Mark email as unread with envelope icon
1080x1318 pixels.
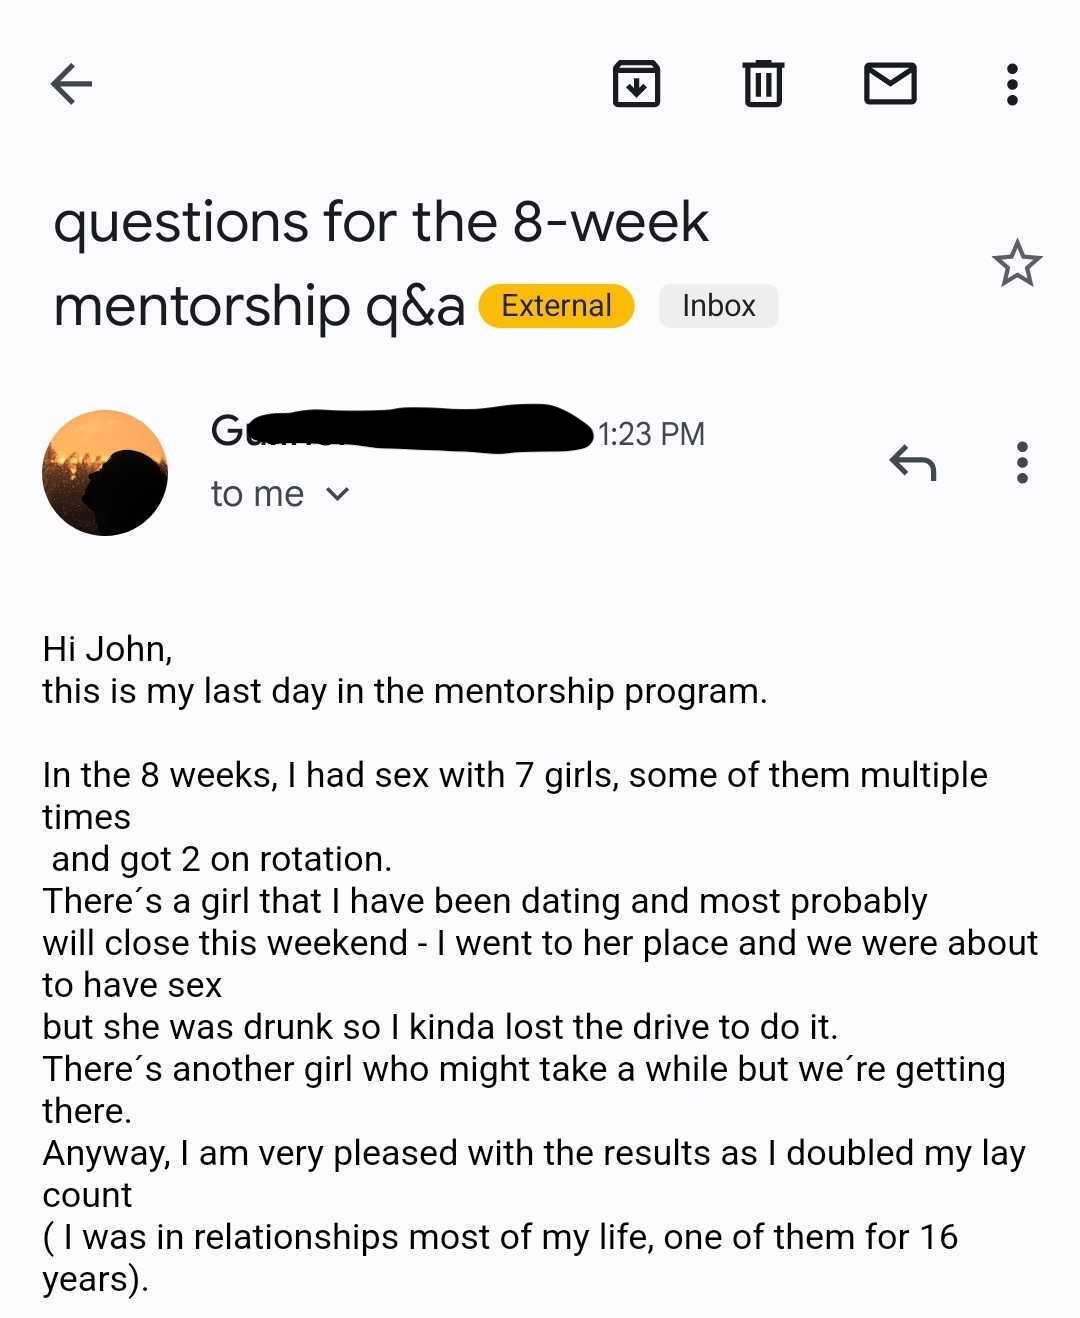pos(889,84)
